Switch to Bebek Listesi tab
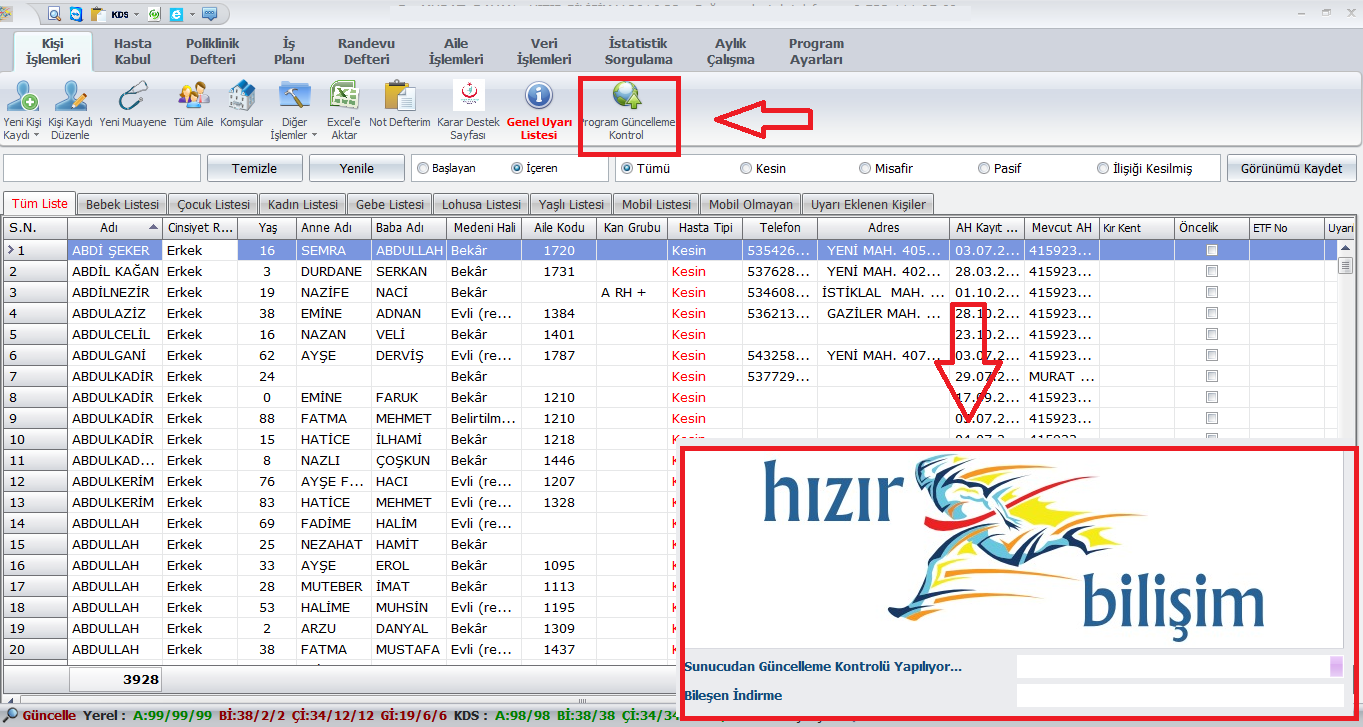The image size is (1363, 727). [x=122, y=204]
